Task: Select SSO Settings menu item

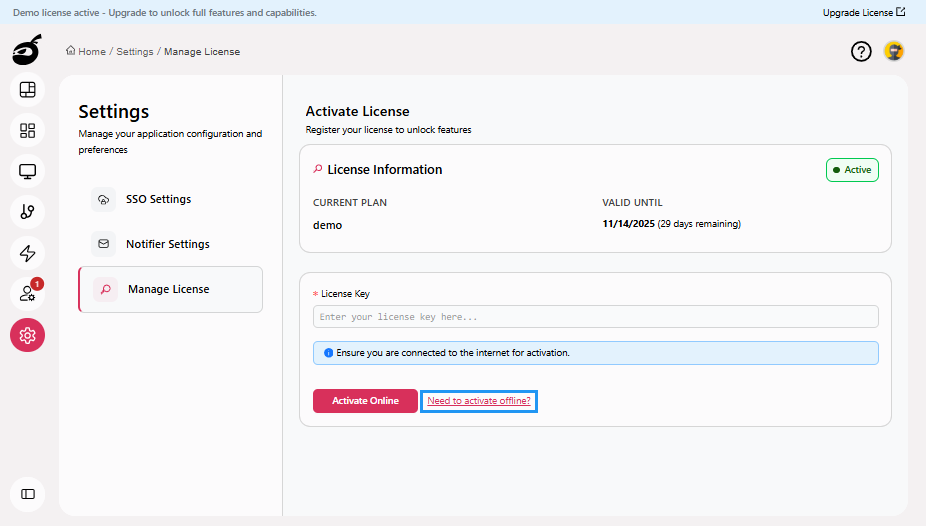Action: [x=171, y=200]
